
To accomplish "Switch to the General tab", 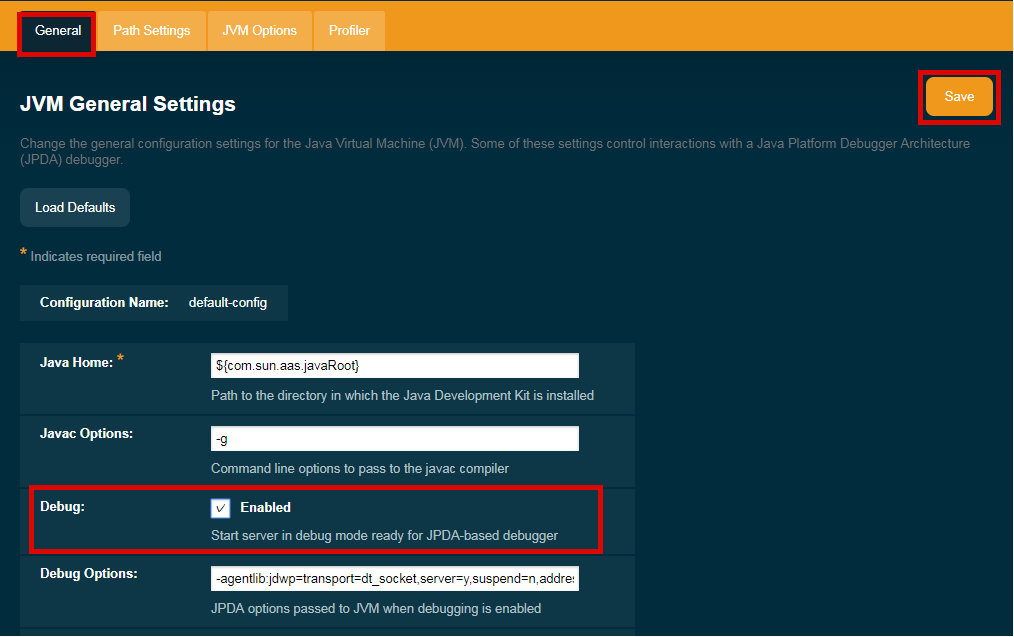I will point(58,31).
